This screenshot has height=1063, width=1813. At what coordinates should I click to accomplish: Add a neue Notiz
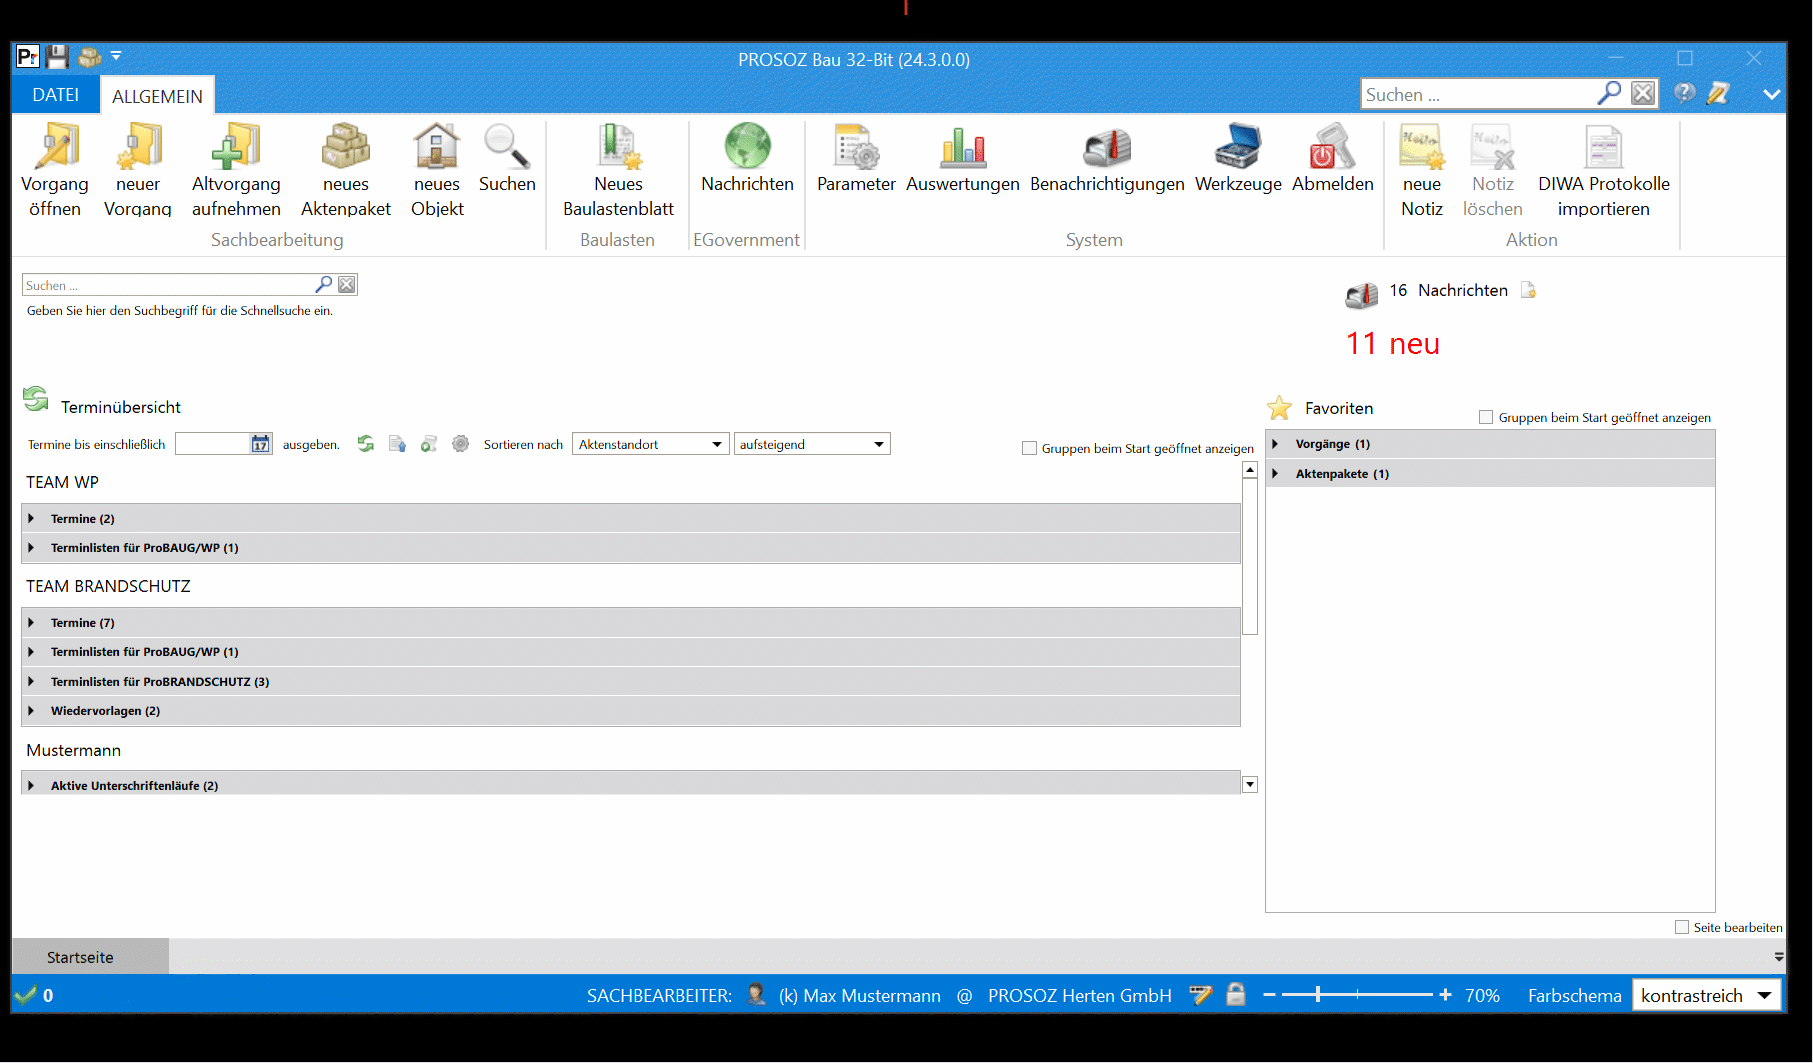1421,170
